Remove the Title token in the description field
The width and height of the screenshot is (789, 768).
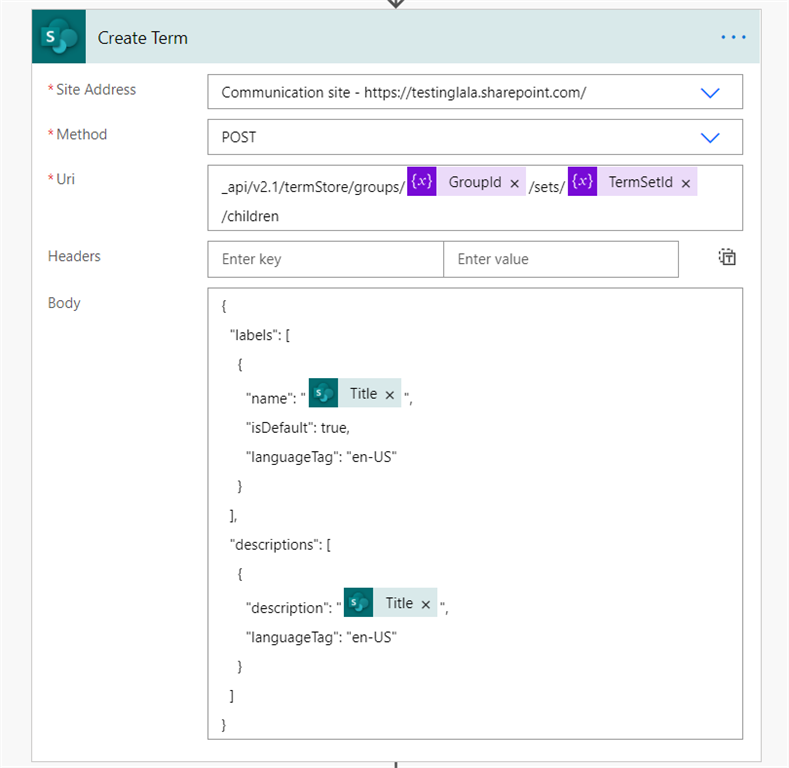coord(426,604)
